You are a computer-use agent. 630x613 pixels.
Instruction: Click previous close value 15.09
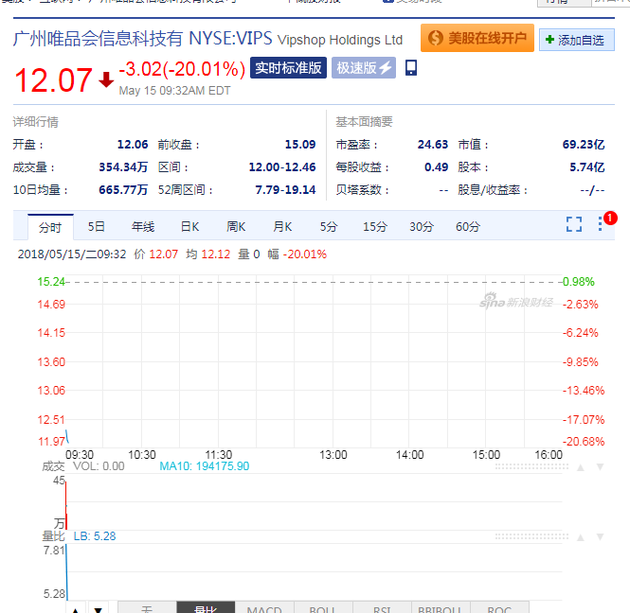click(300, 145)
